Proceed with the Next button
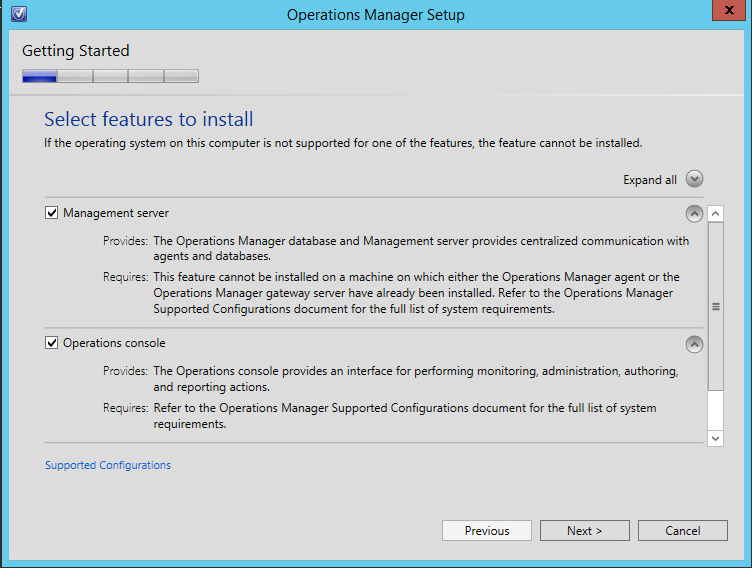Image resolution: width=752 pixels, height=568 pixels. 585,531
